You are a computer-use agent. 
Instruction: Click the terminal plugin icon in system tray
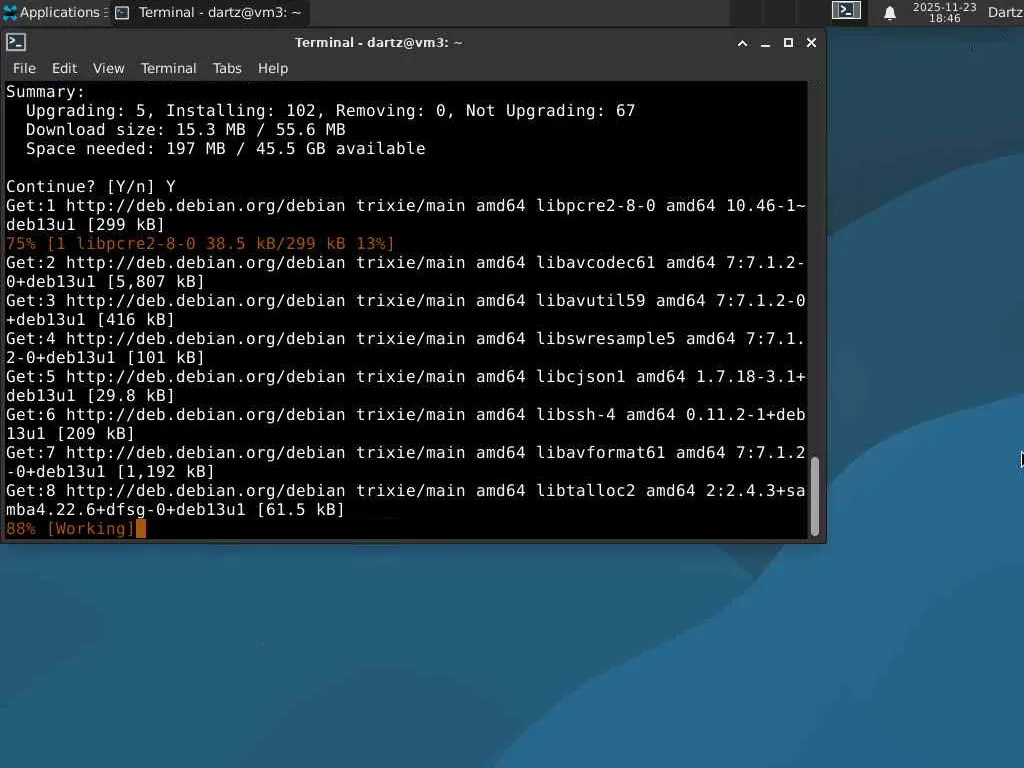(846, 11)
